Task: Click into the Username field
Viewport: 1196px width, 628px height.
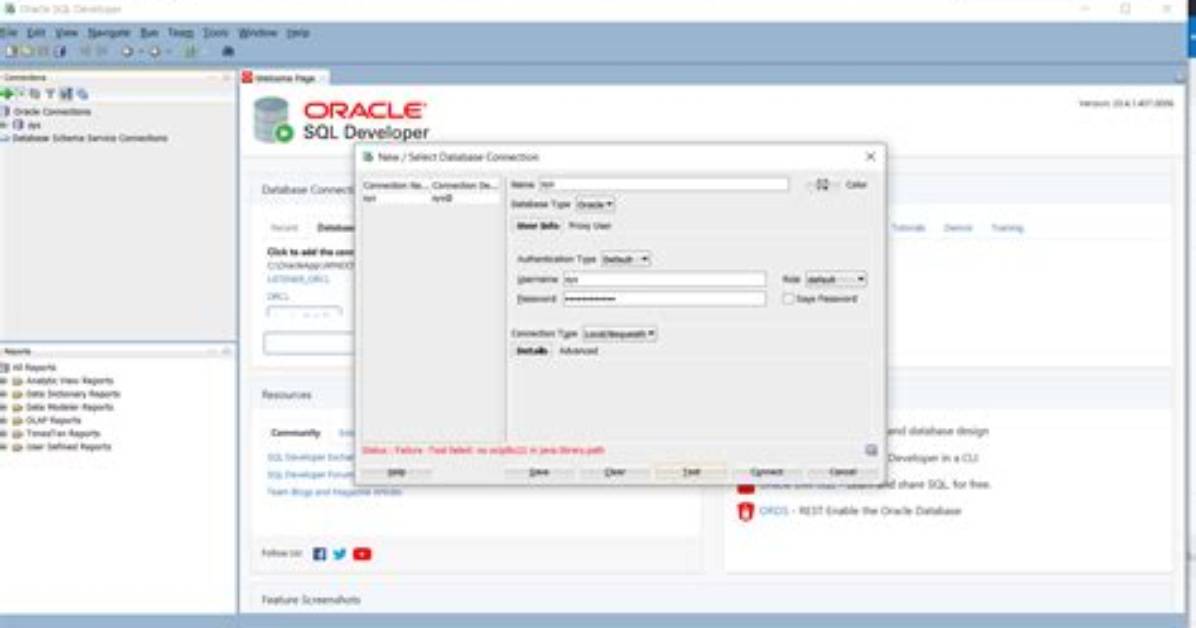Action: pos(664,279)
